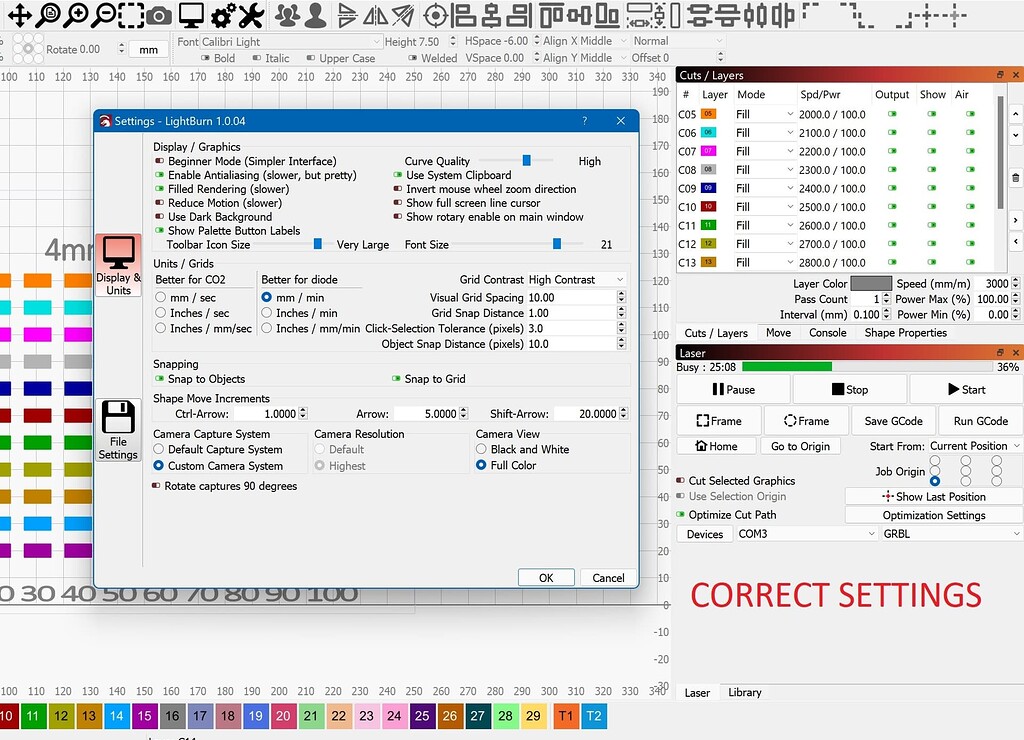1024x740 pixels.
Task: Open Mode dropdown for layer C05
Action: [x=764, y=114]
